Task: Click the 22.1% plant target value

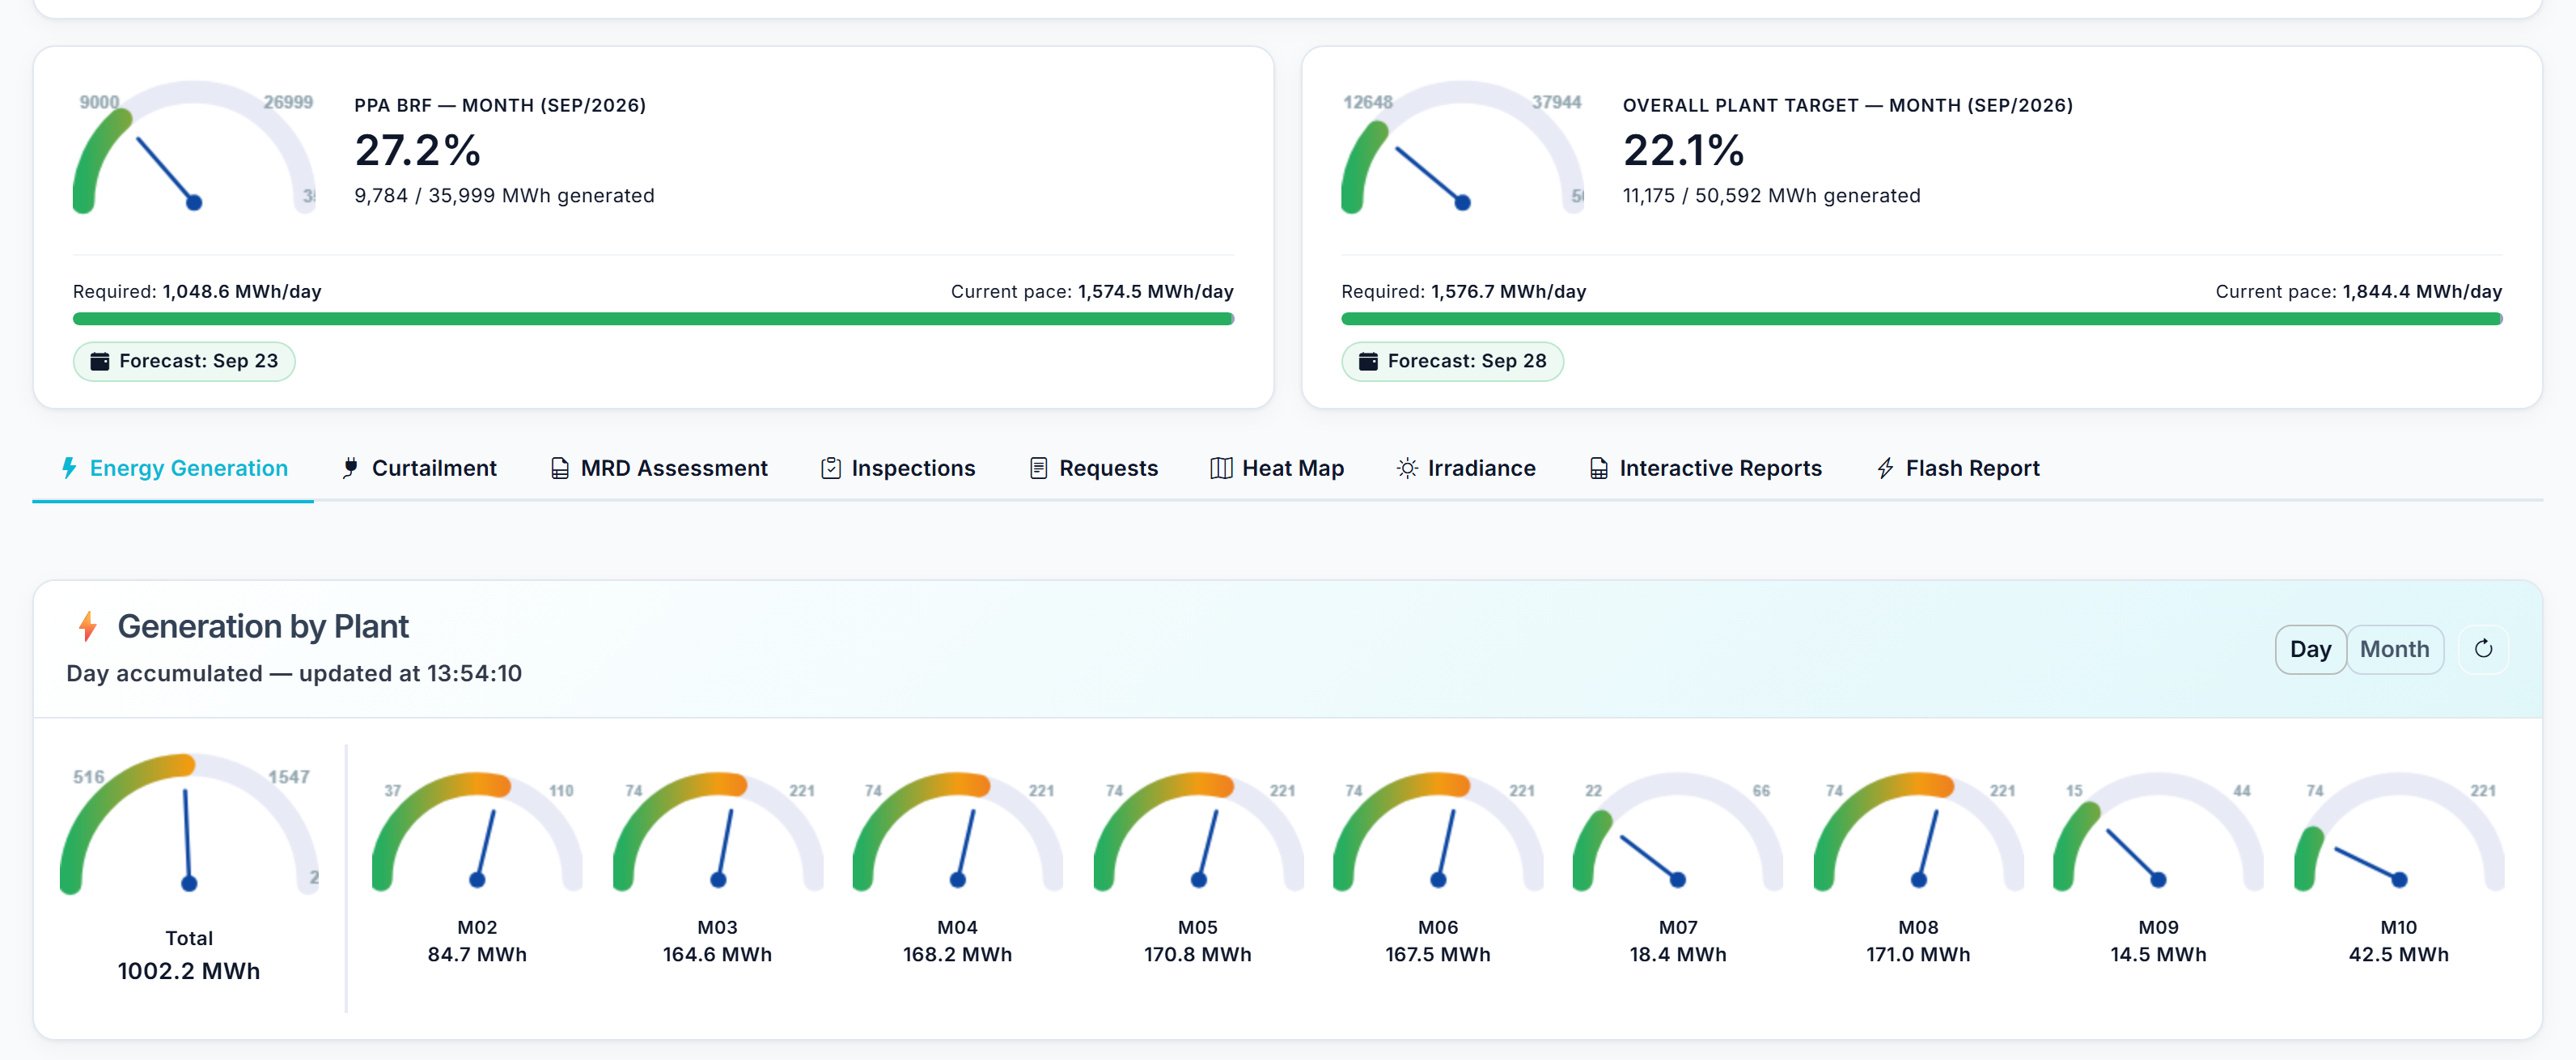Action: pyautogui.click(x=1683, y=151)
